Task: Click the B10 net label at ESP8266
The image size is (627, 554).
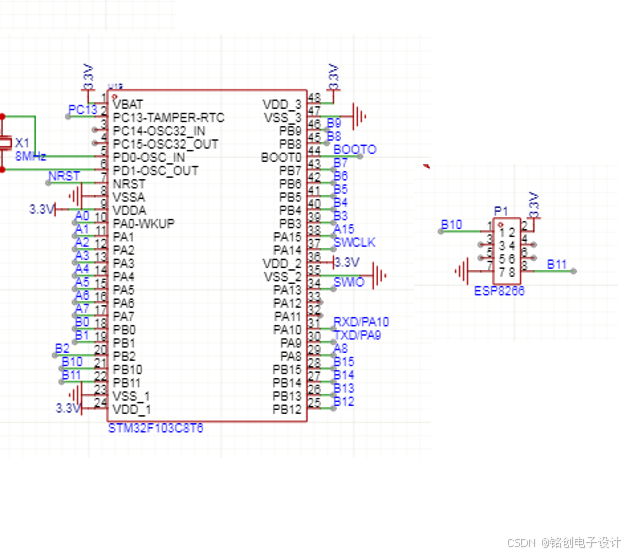Action: tap(451, 224)
